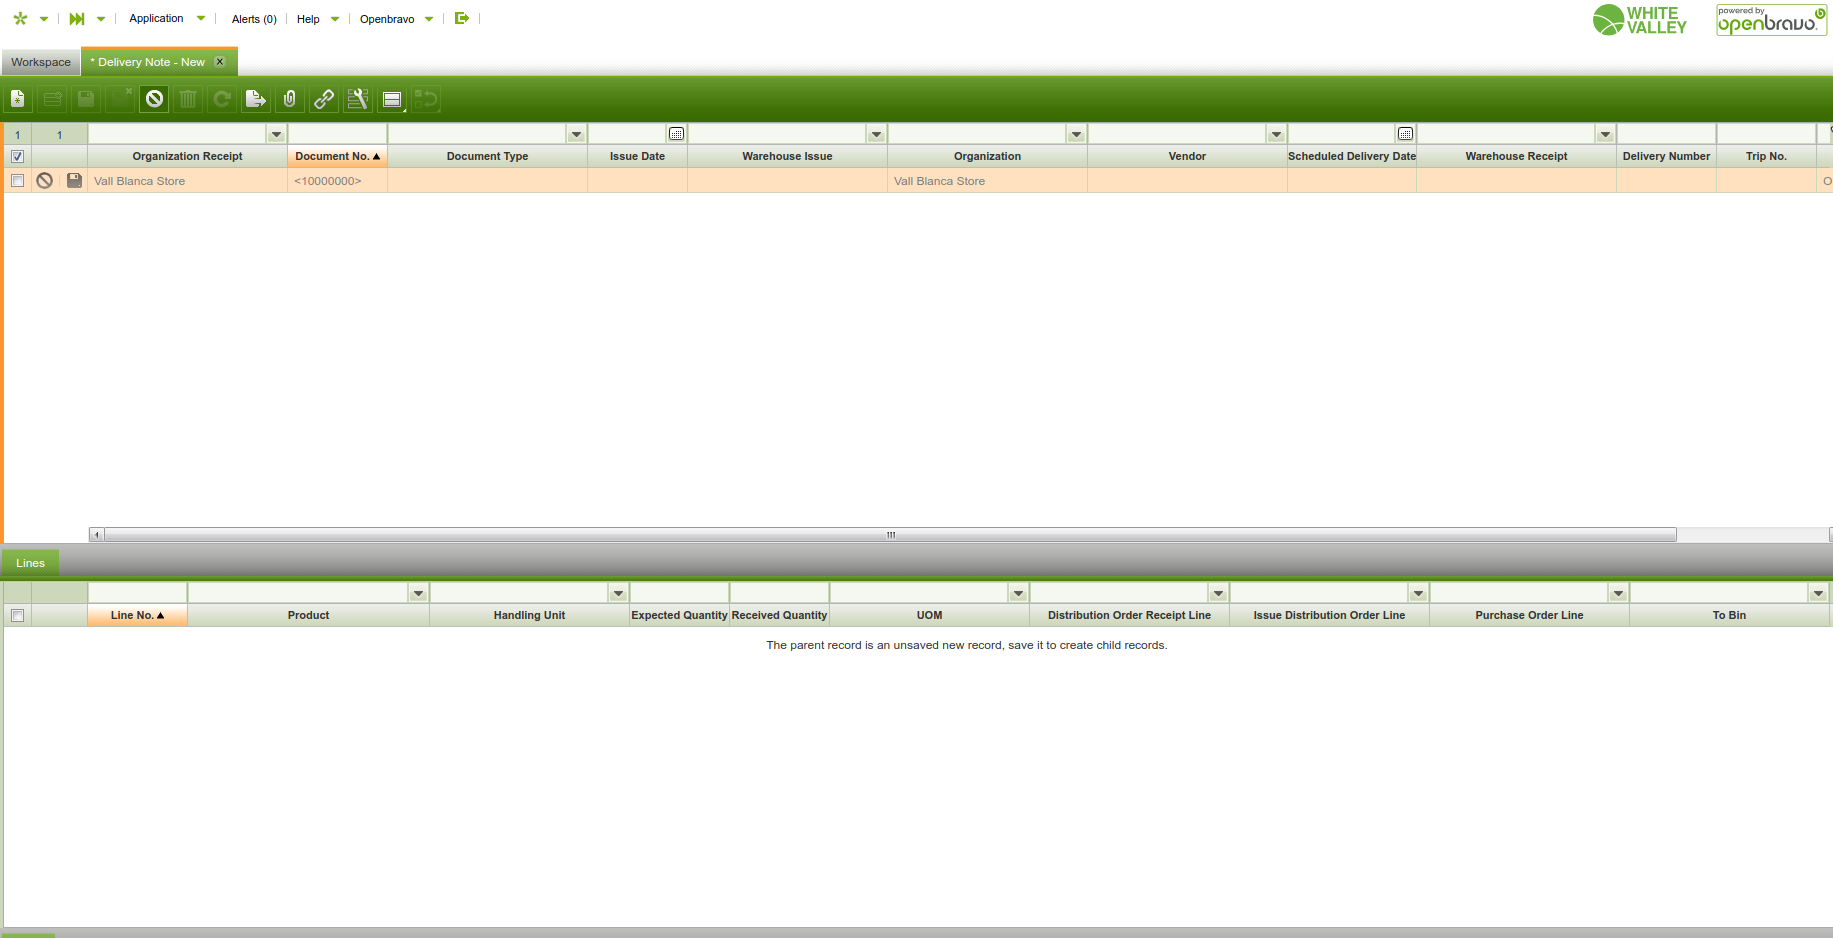Click the <10000000> document number cell
The height and width of the screenshot is (938, 1833).
(x=338, y=181)
